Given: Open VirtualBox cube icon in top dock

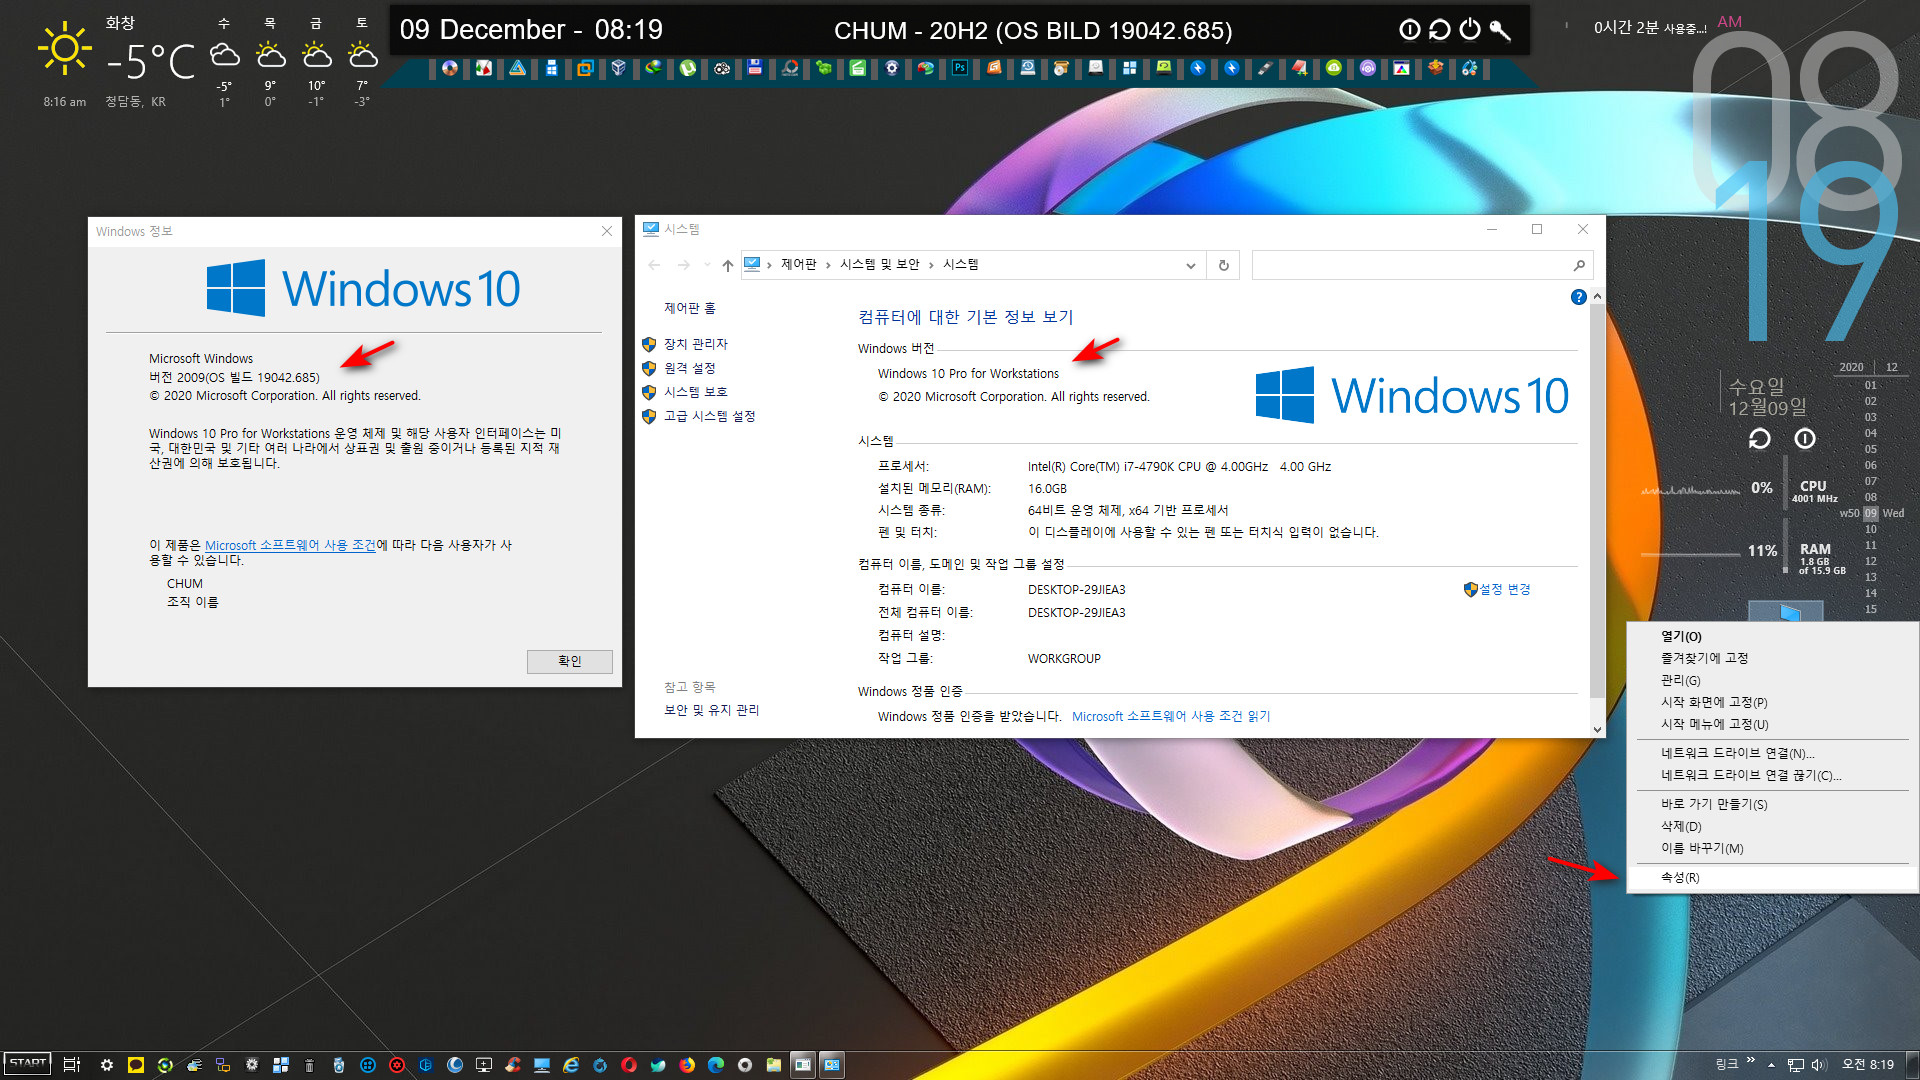Looking at the screenshot, I should (619, 68).
